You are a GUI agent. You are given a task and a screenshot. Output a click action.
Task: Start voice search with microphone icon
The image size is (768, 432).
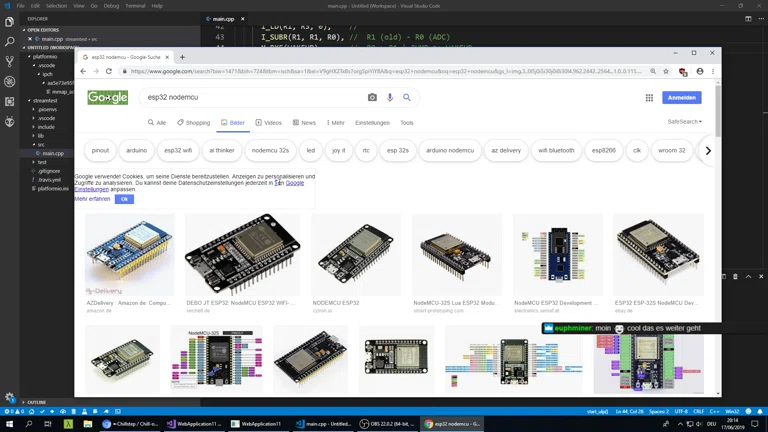pos(390,98)
